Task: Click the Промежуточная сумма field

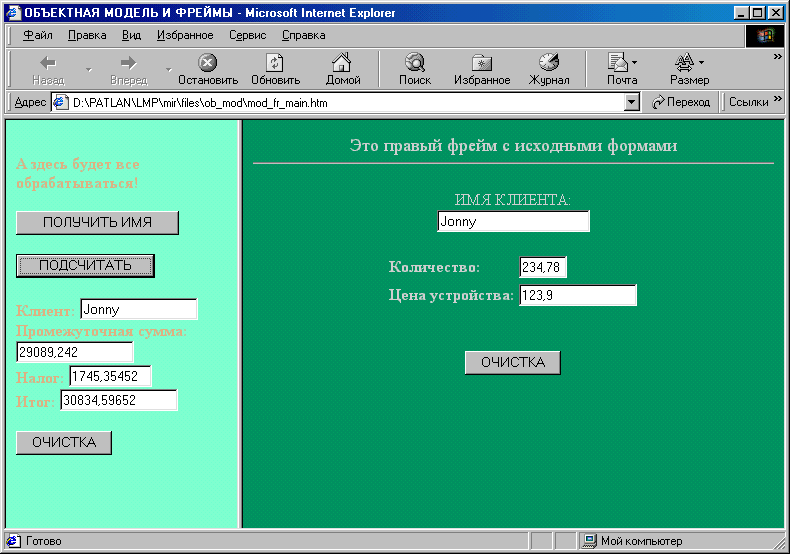Action: (75, 352)
